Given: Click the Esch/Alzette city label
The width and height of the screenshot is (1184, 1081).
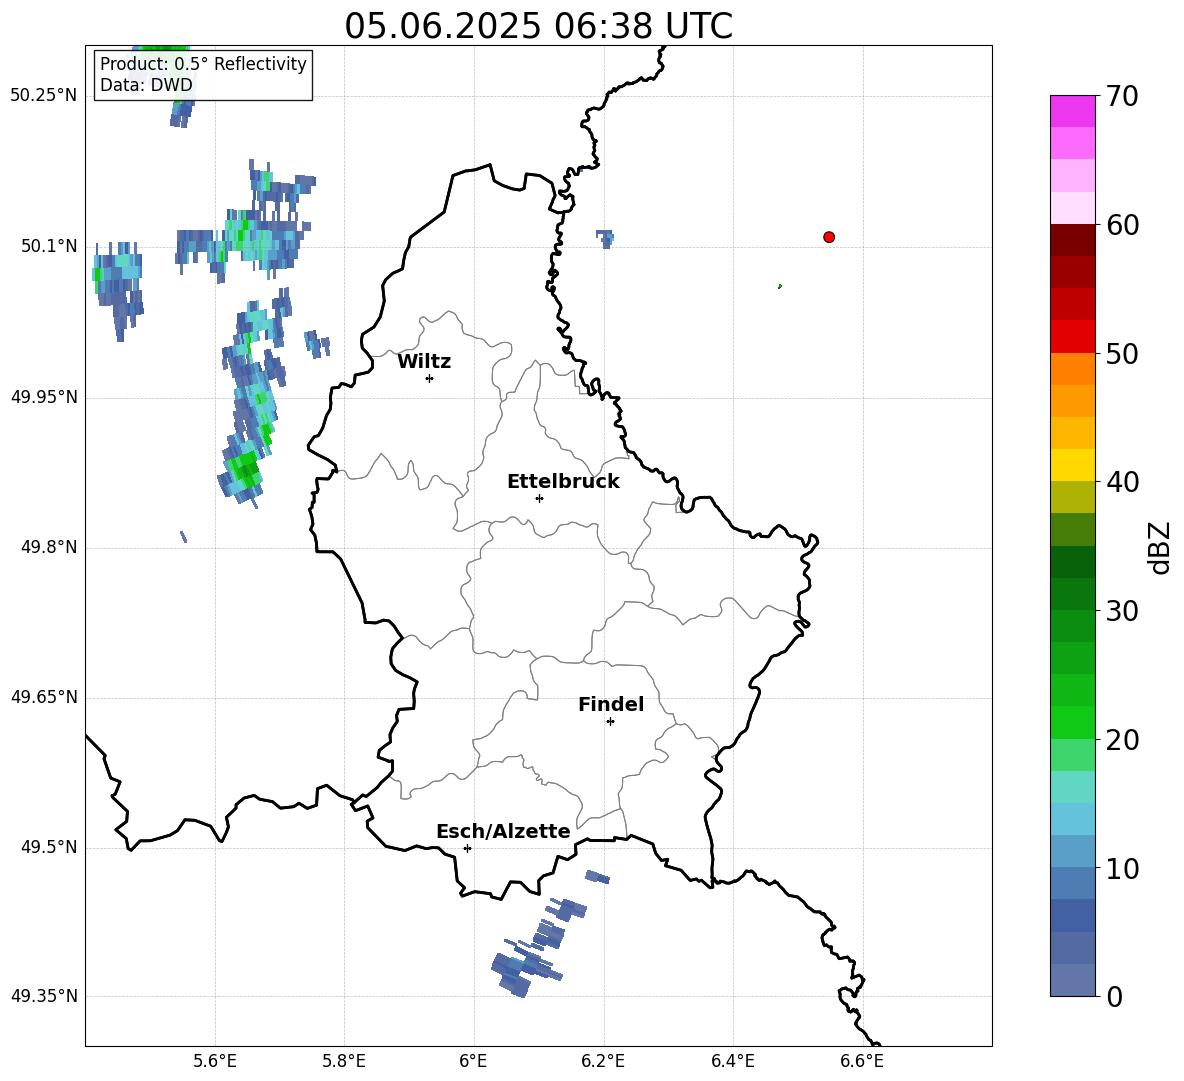Looking at the screenshot, I should (x=503, y=832).
